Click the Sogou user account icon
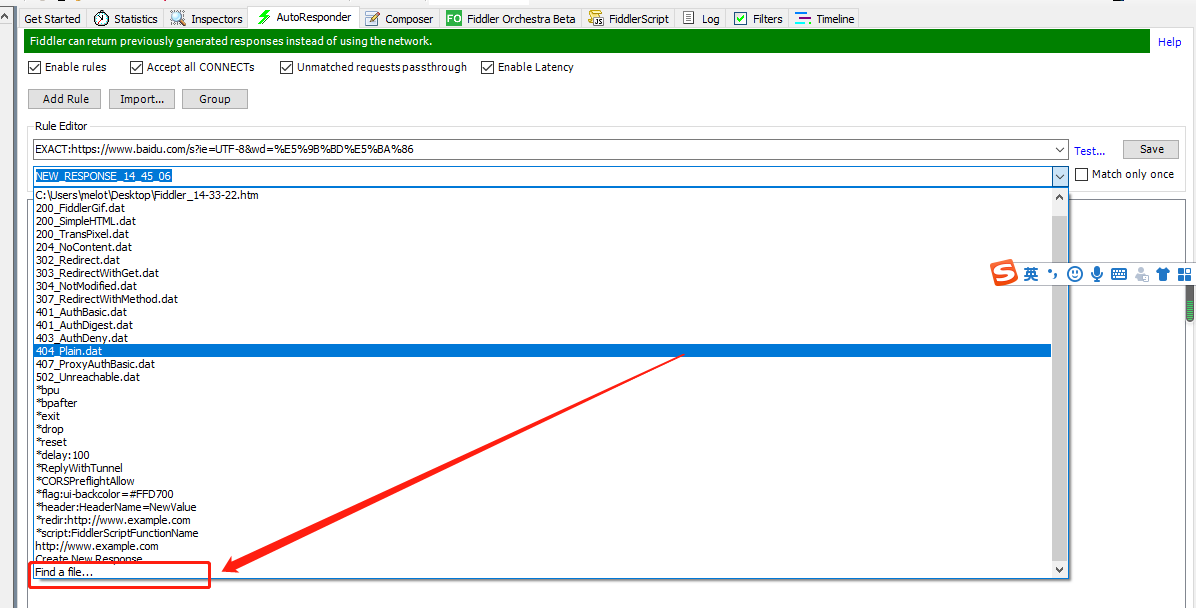This screenshot has height=608, width=1196. pos(1142,275)
